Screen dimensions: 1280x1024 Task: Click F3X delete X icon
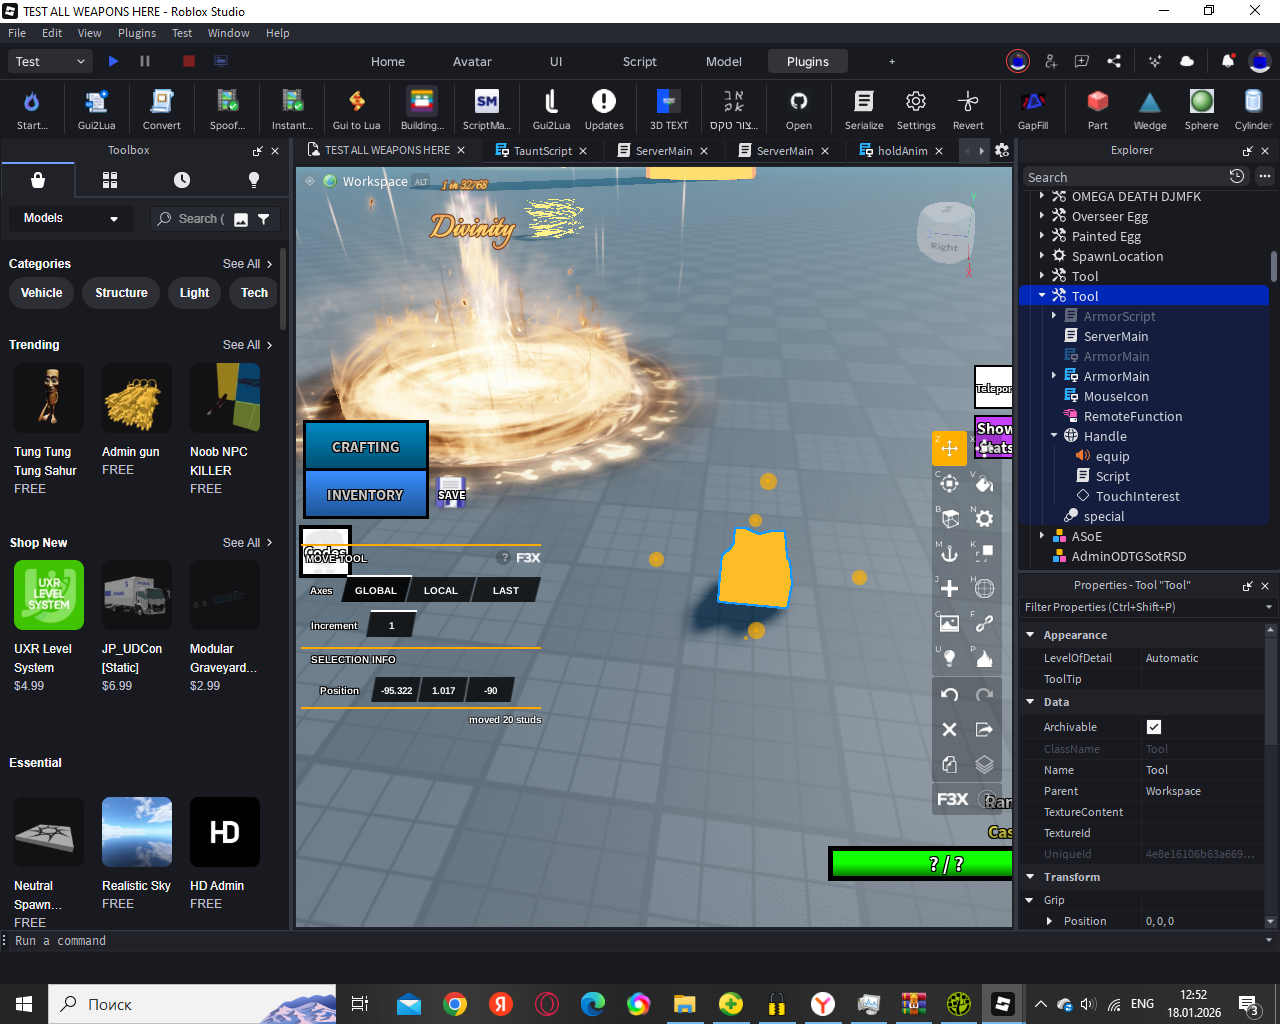949,729
